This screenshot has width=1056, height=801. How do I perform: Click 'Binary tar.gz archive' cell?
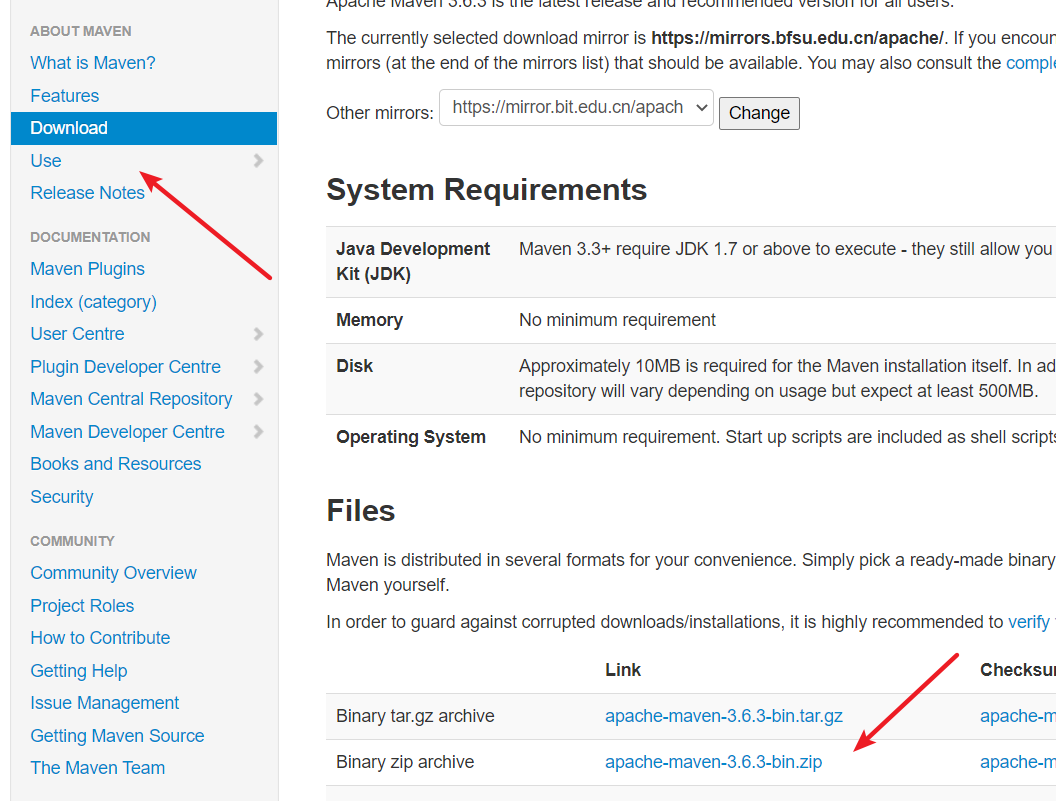pos(415,716)
